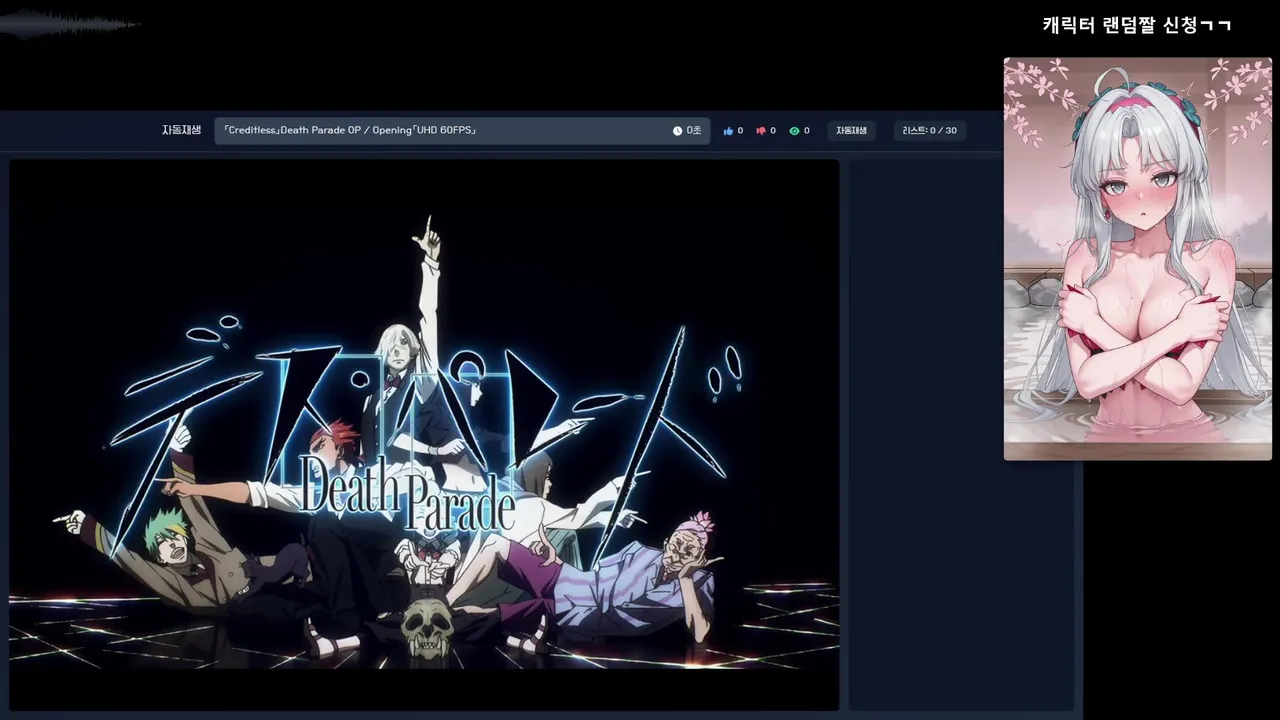Click the 자동재생 label left of title
1280x720 pixels.
[182, 131]
